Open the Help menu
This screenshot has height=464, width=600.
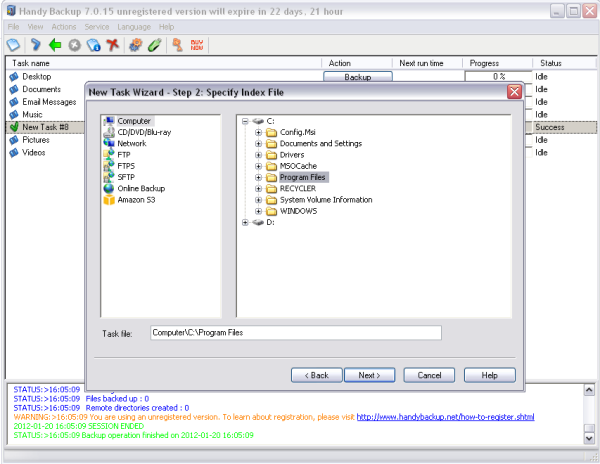click(x=166, y=27)
